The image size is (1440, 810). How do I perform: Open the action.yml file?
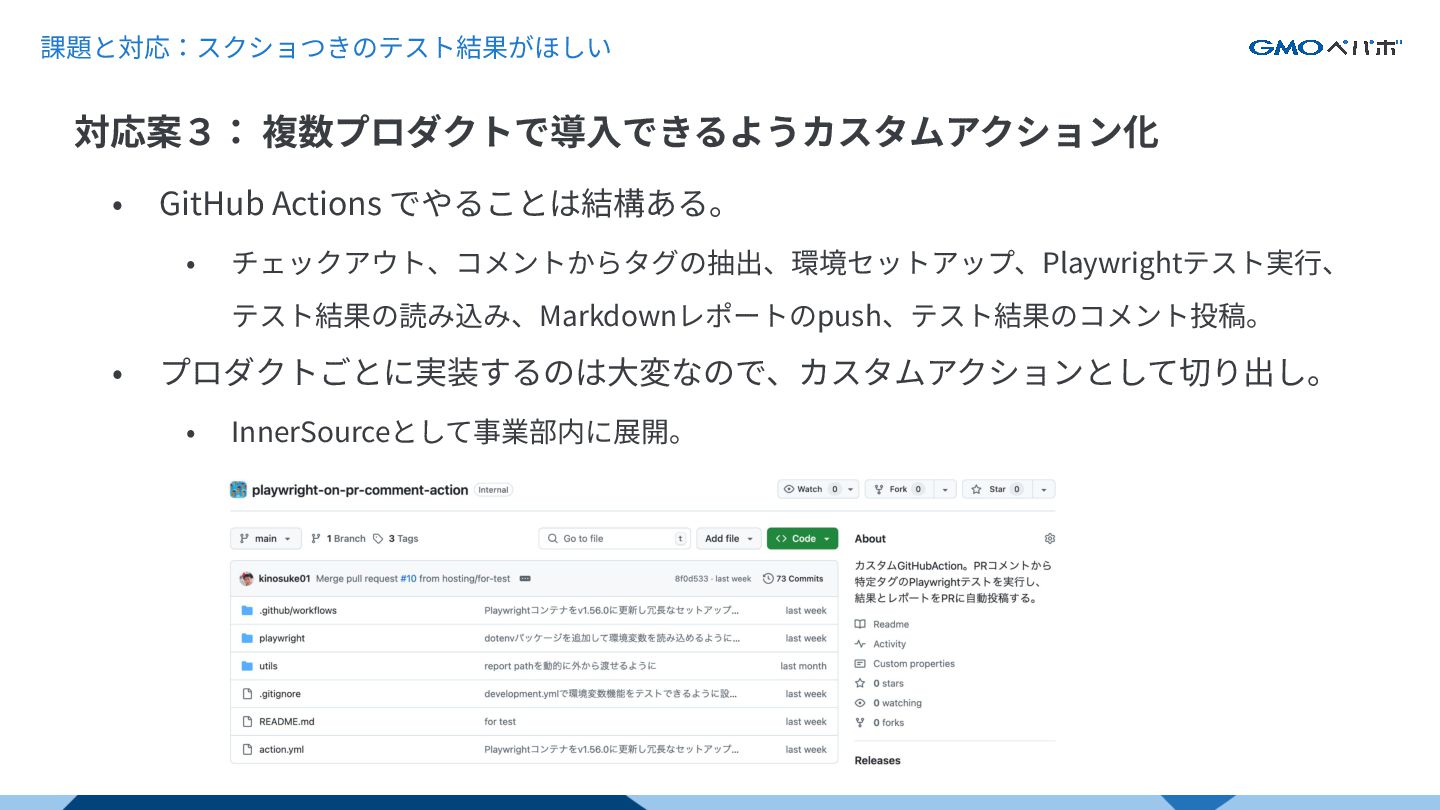pyautogui.click(x=281, y=749)
